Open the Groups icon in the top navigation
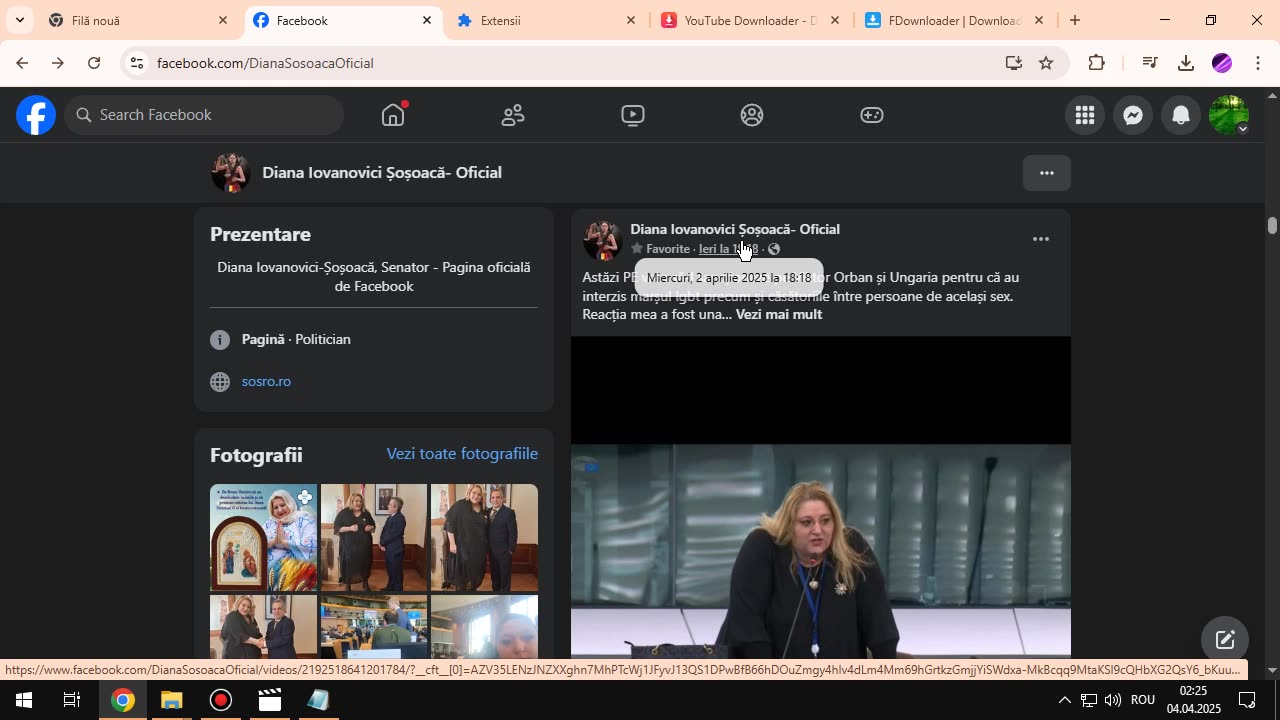Screen dimensions: 1280x720 click(752, 115)
